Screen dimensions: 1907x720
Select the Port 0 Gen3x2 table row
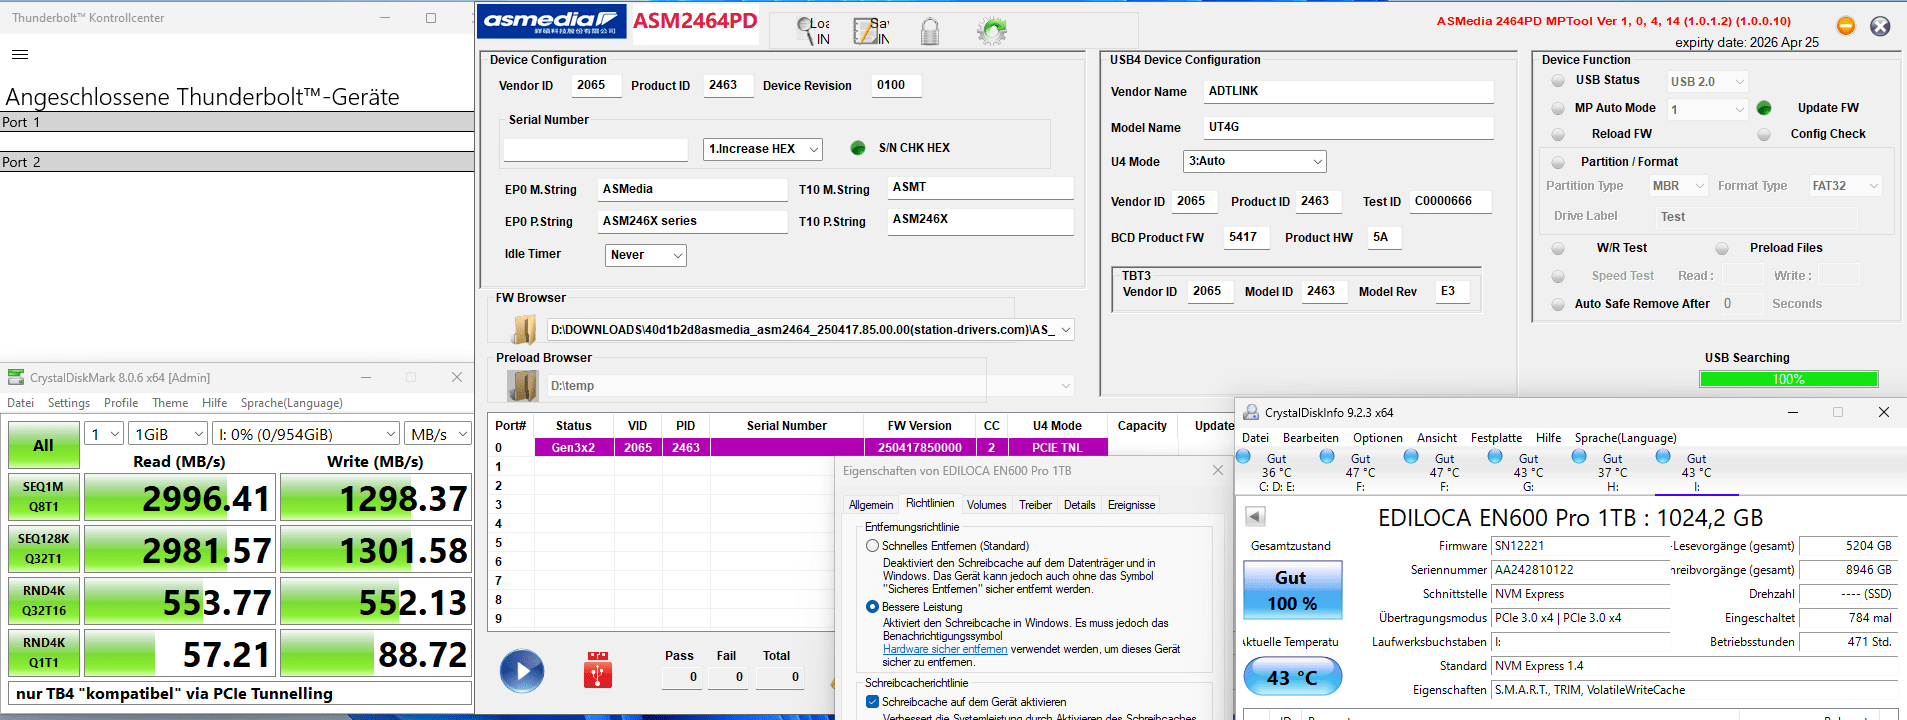pyautogui.click(x=800, y=447)
